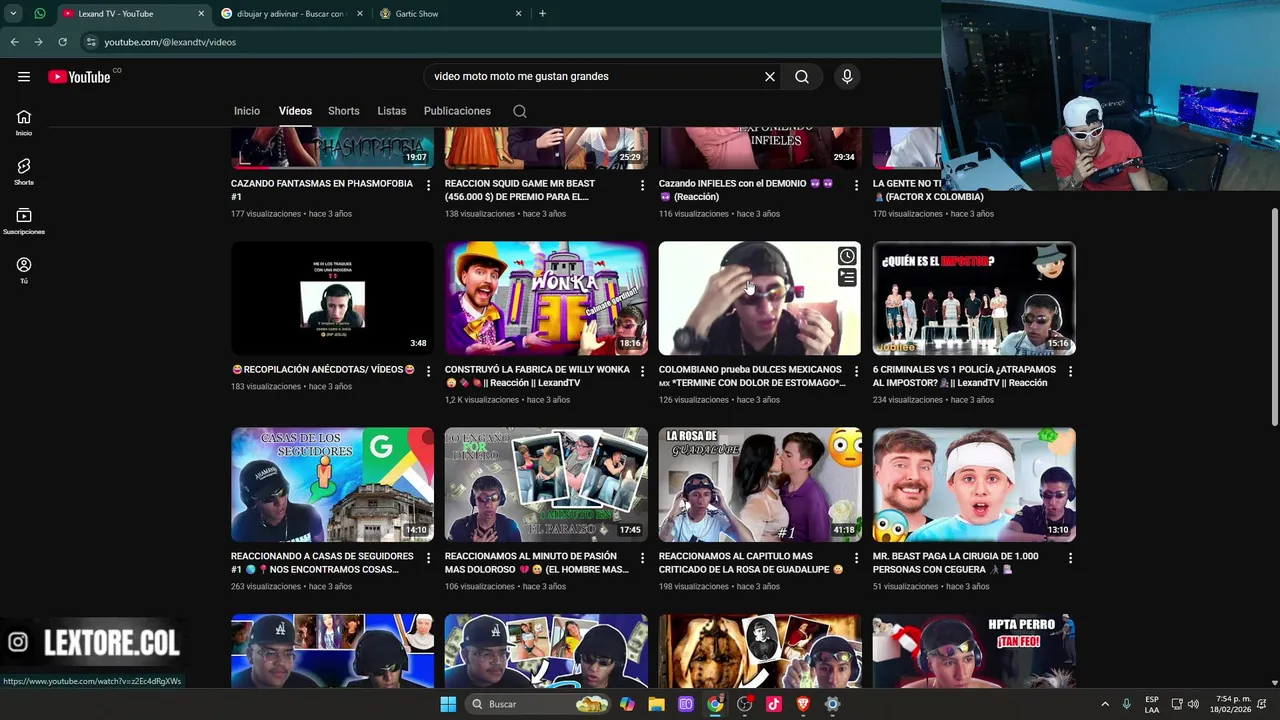Open the Windows Start menu

[448, 704]
